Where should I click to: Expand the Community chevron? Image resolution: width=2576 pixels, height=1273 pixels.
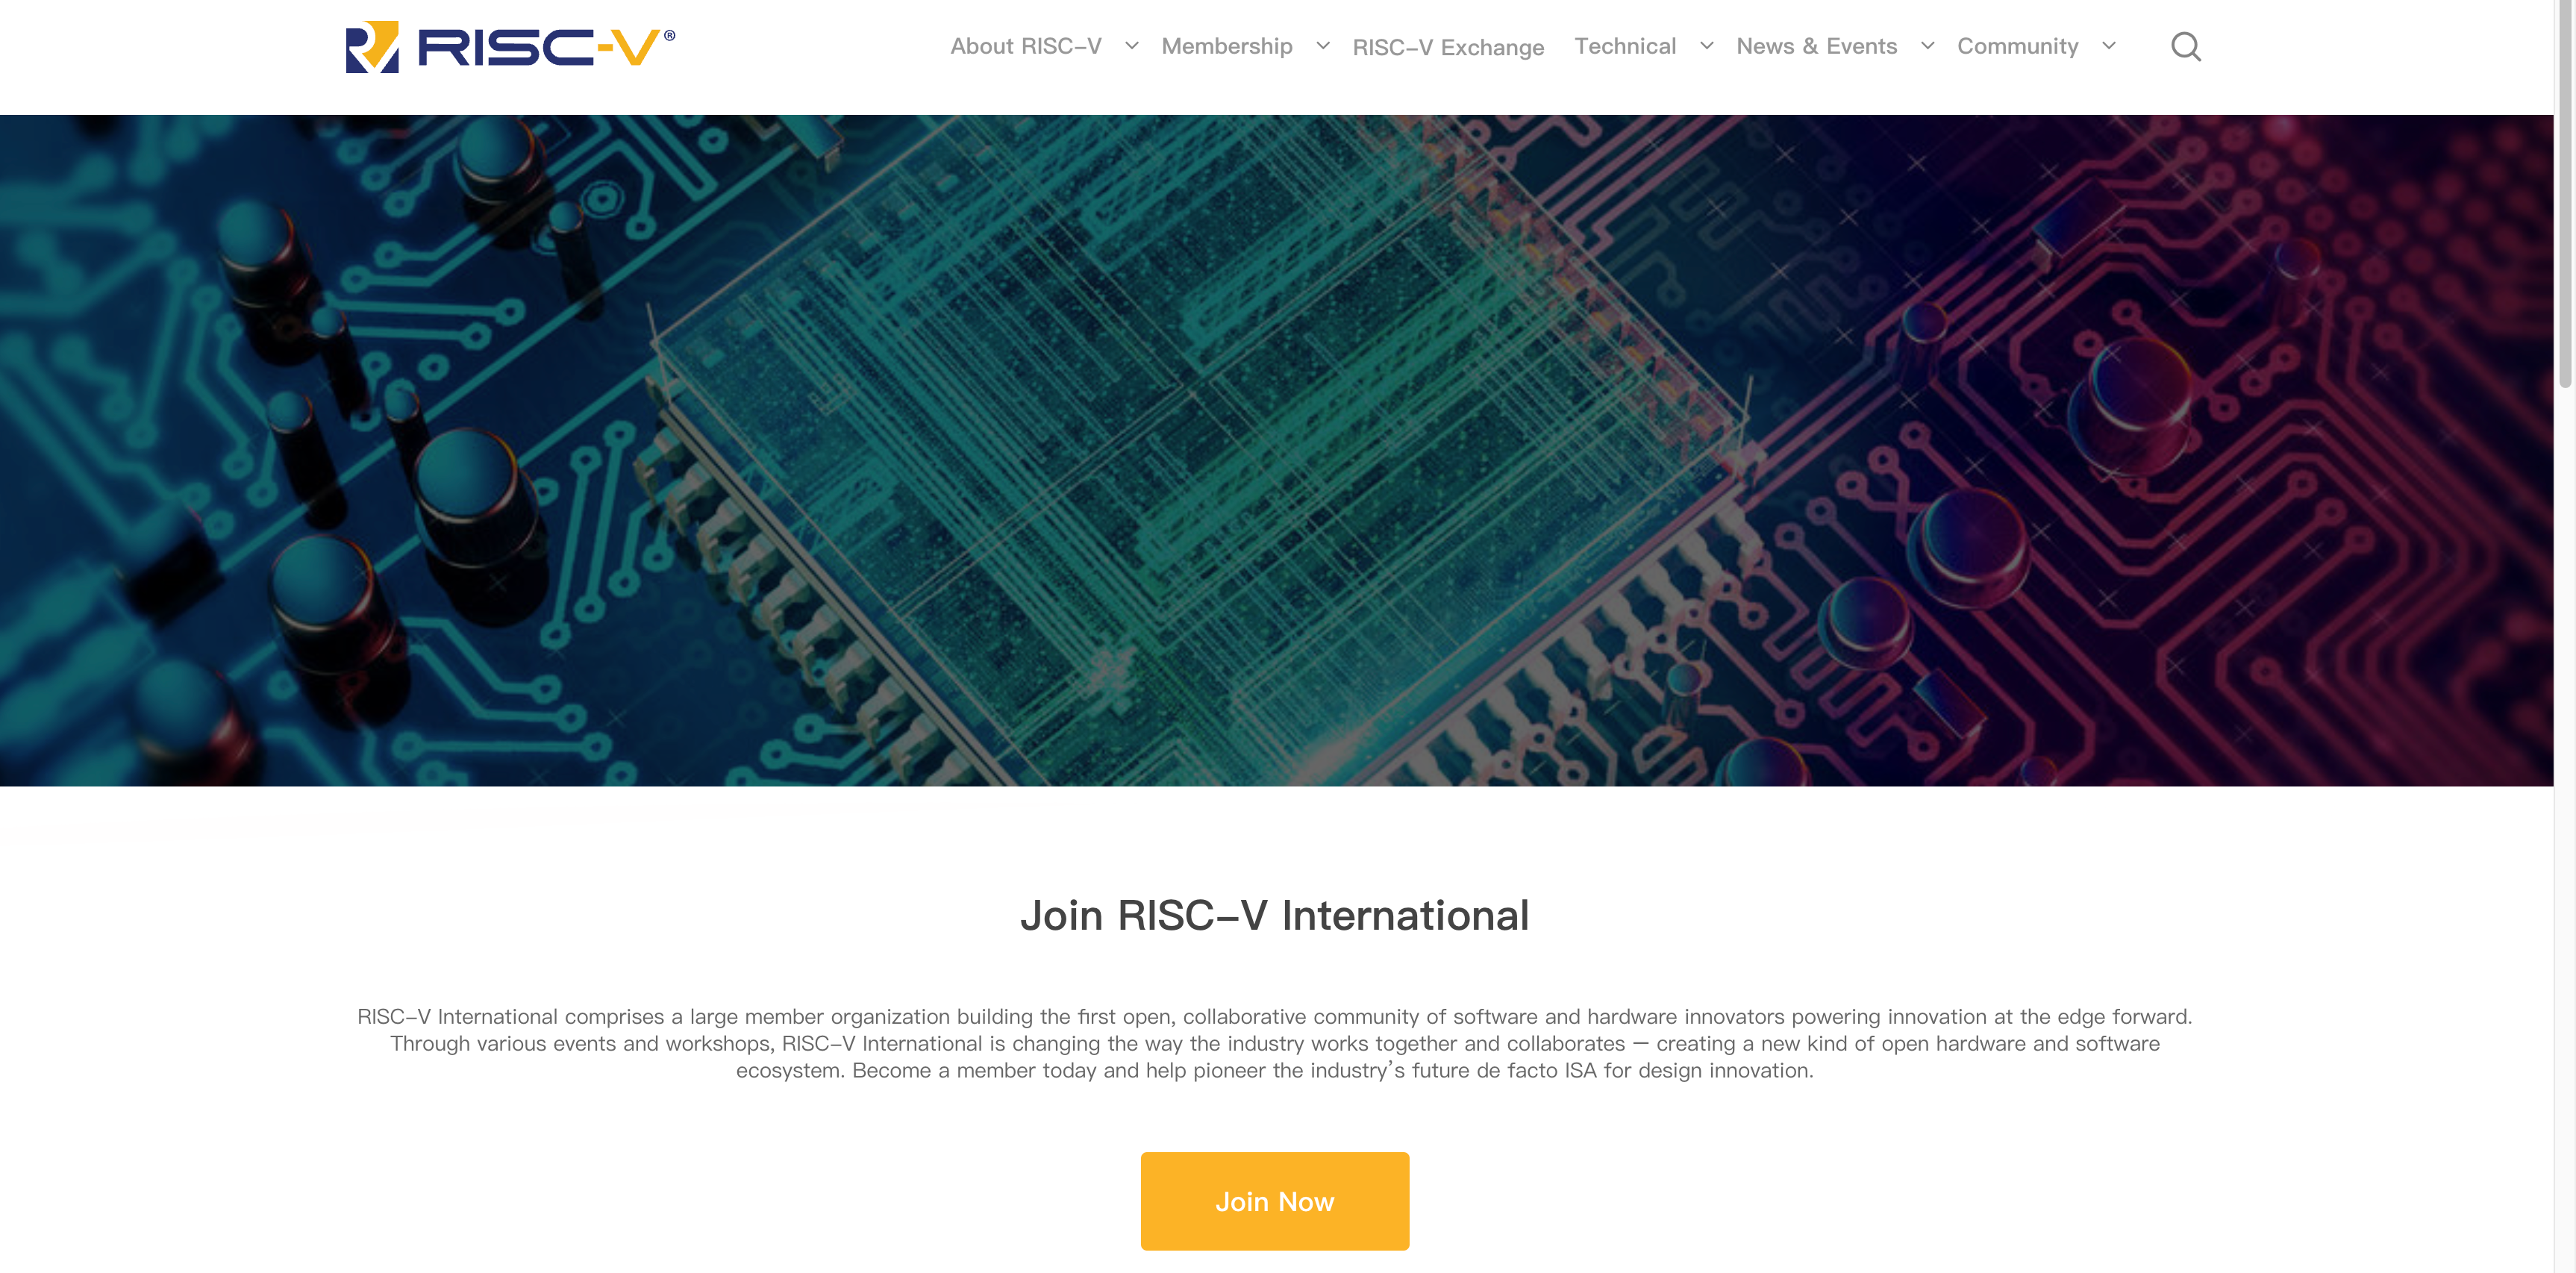tap(2108, 44)
